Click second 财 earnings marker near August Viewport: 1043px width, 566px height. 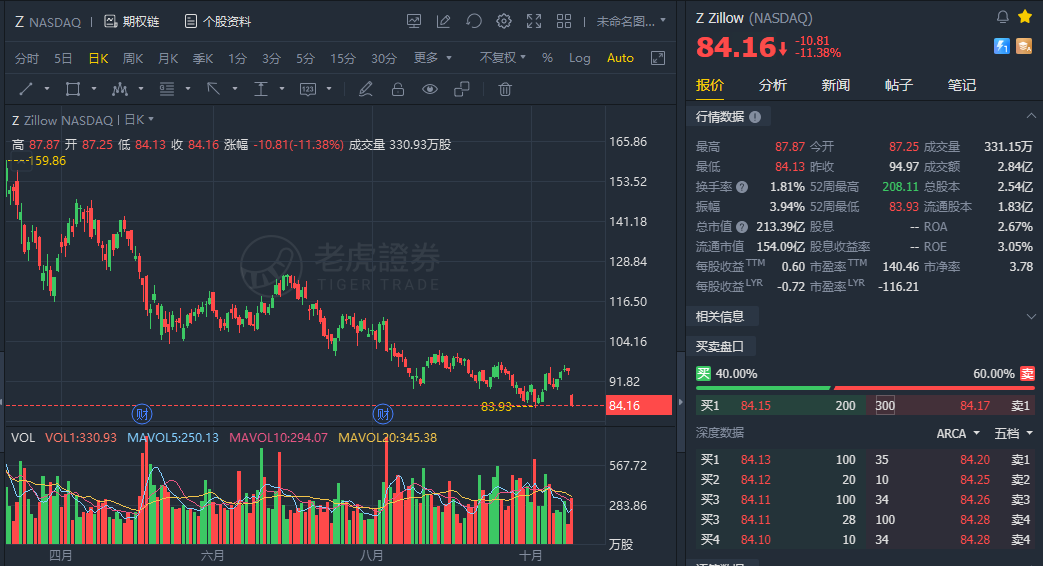click(382, 414)
